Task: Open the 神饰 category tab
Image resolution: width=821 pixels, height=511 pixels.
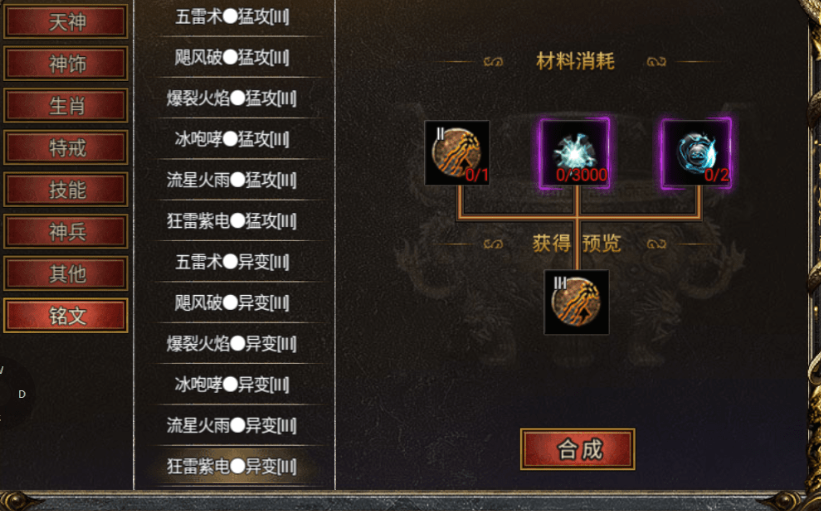Action: tap(66, 63)
